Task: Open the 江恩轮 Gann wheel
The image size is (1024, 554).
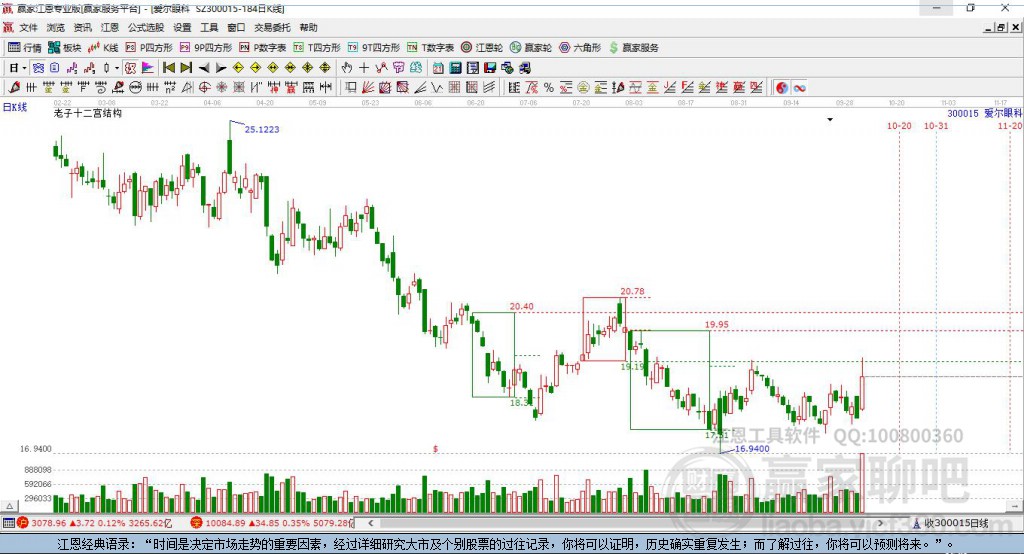Action: (482, 48)
